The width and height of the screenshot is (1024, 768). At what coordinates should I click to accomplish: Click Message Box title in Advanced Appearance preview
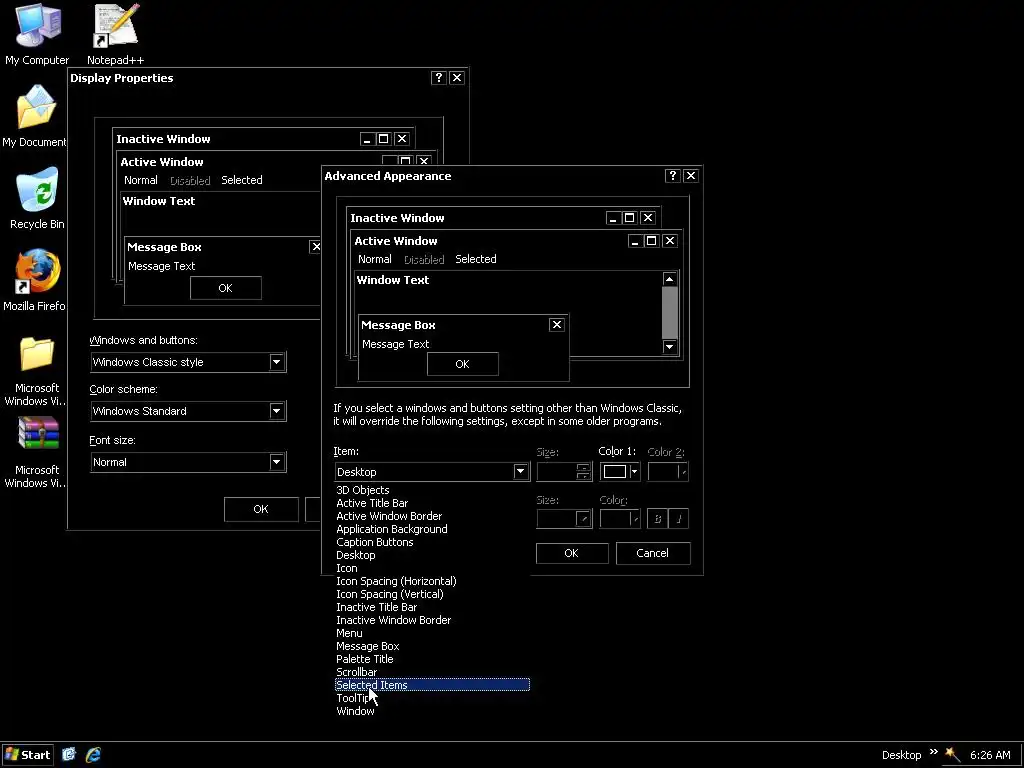point(398,325)
